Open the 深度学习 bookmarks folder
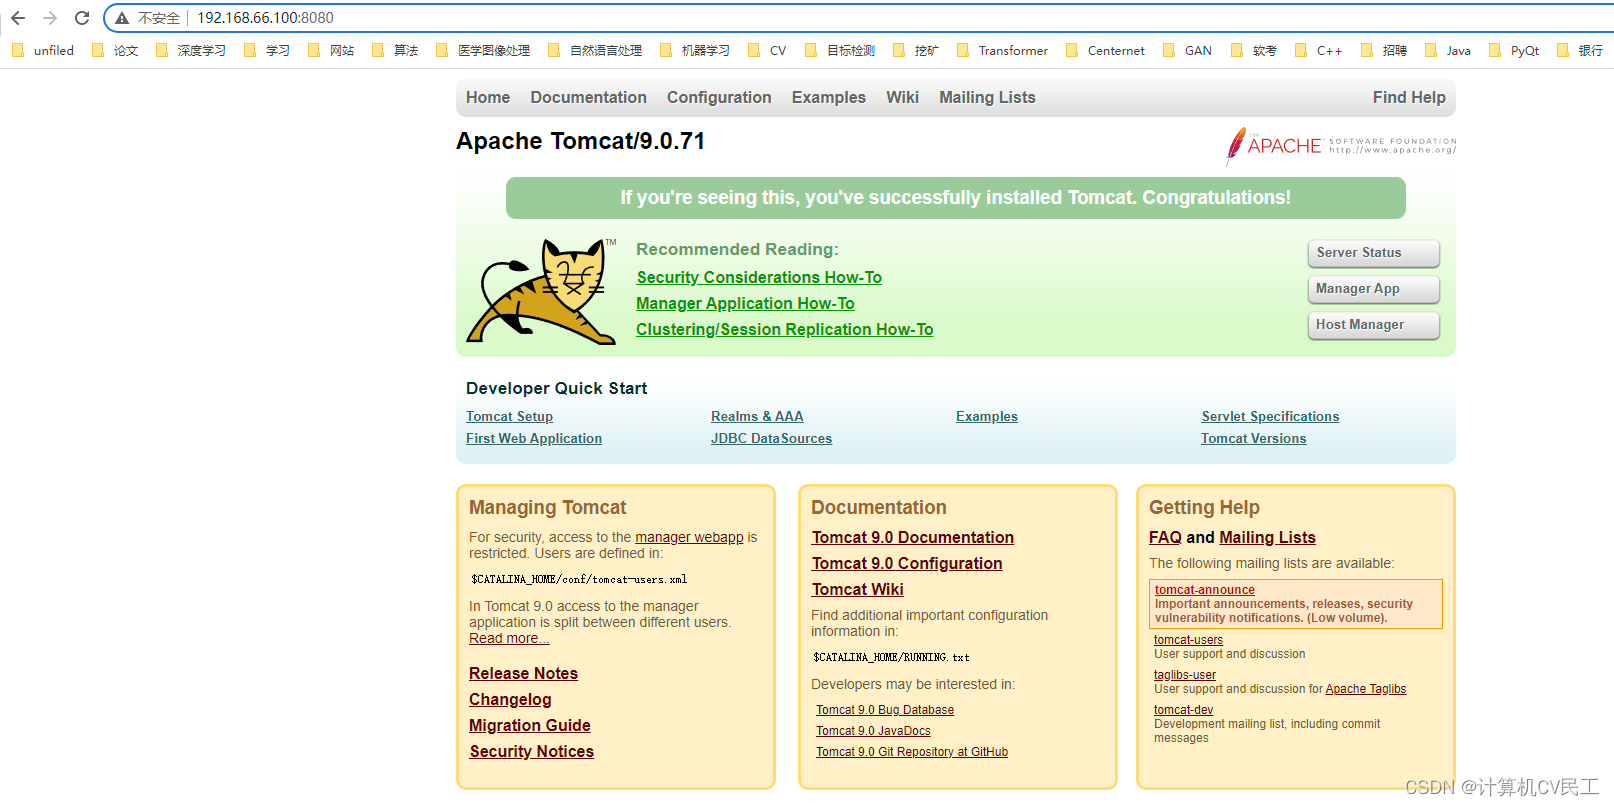Image resolution: width=1614 pixels, height=806 pixels. 190,50
